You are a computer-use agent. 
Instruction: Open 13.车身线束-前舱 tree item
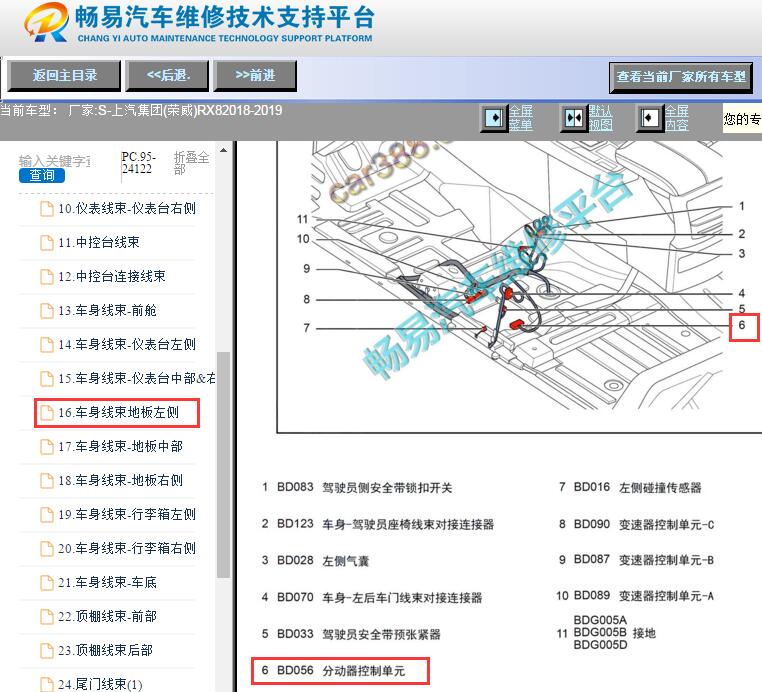(107, 311)
